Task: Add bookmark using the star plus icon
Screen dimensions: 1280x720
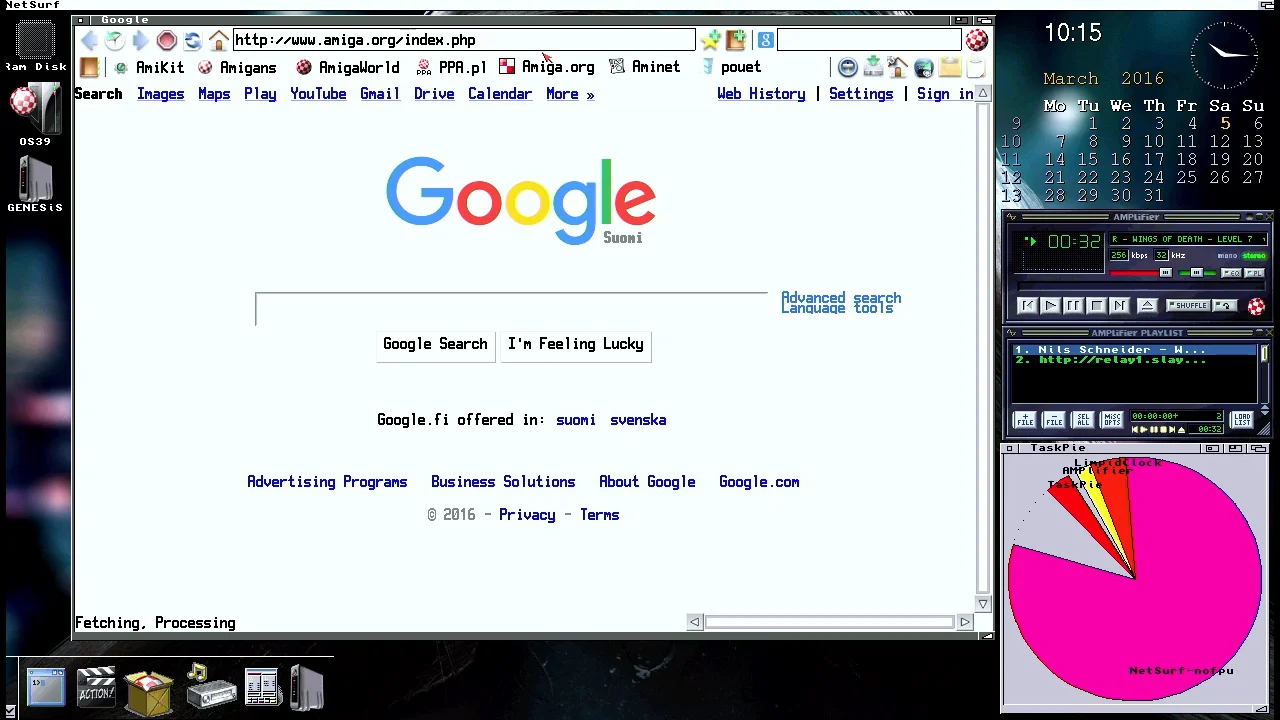Action: pyautogui.click(x=710, y=40)
